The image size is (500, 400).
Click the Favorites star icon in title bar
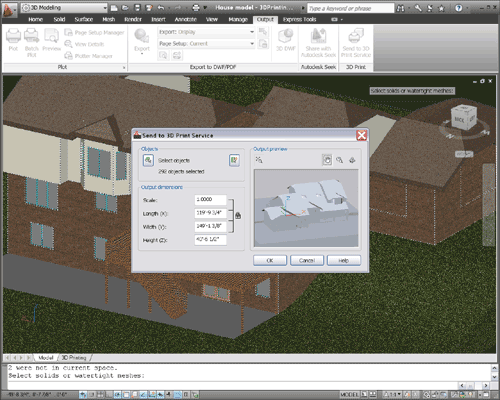click(441, 8)
